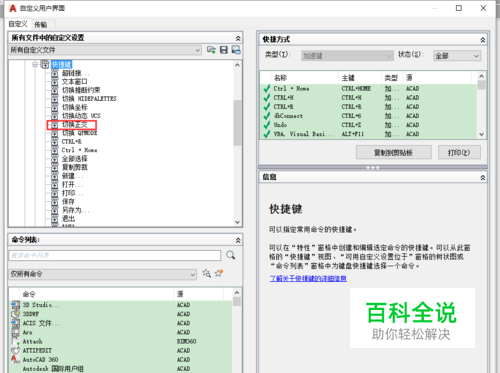Click the tree view vertical scrollbar thumb
The height and width of the screenshot is (373, 500).
pos(237,123)
